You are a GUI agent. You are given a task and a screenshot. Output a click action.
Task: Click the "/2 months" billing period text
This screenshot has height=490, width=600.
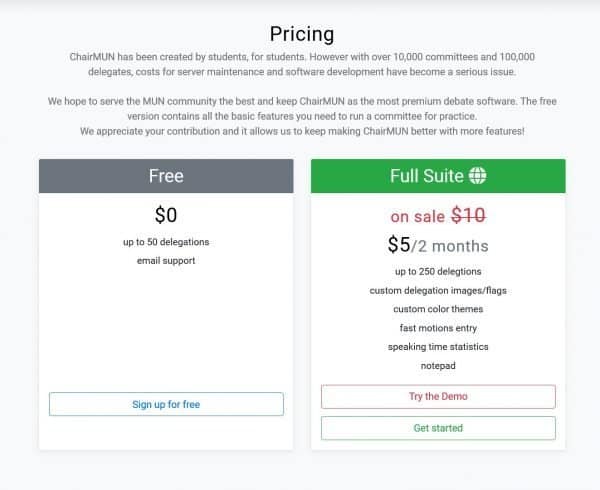click(x=450, y=246)
